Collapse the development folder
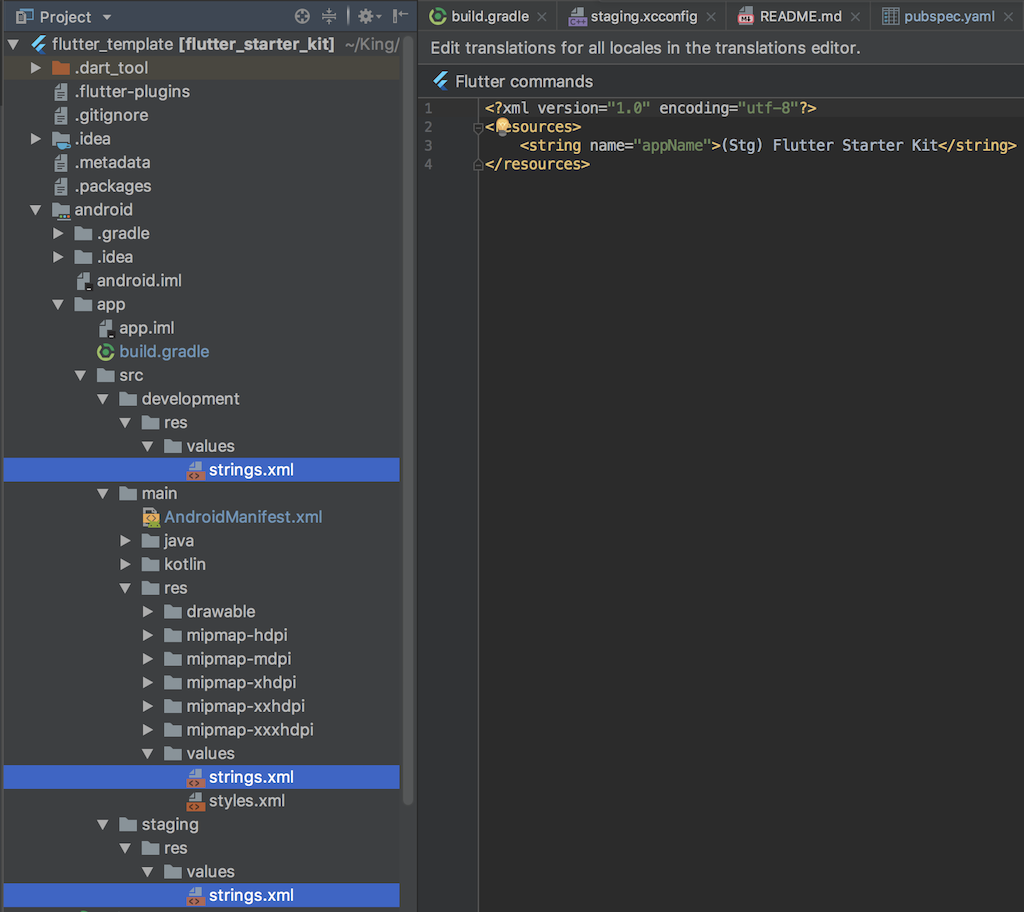This screenshot has height=912, width=1024. [x=103, y=399]
